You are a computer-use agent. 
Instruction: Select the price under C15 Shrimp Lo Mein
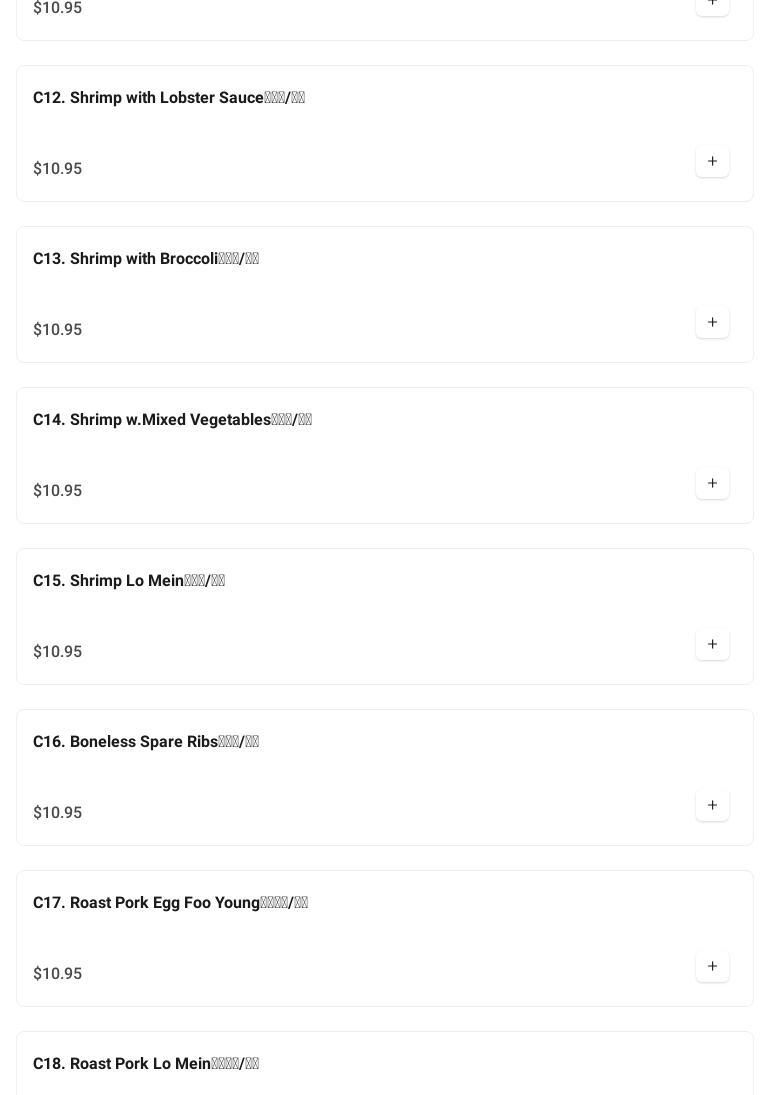pos(58,652)
